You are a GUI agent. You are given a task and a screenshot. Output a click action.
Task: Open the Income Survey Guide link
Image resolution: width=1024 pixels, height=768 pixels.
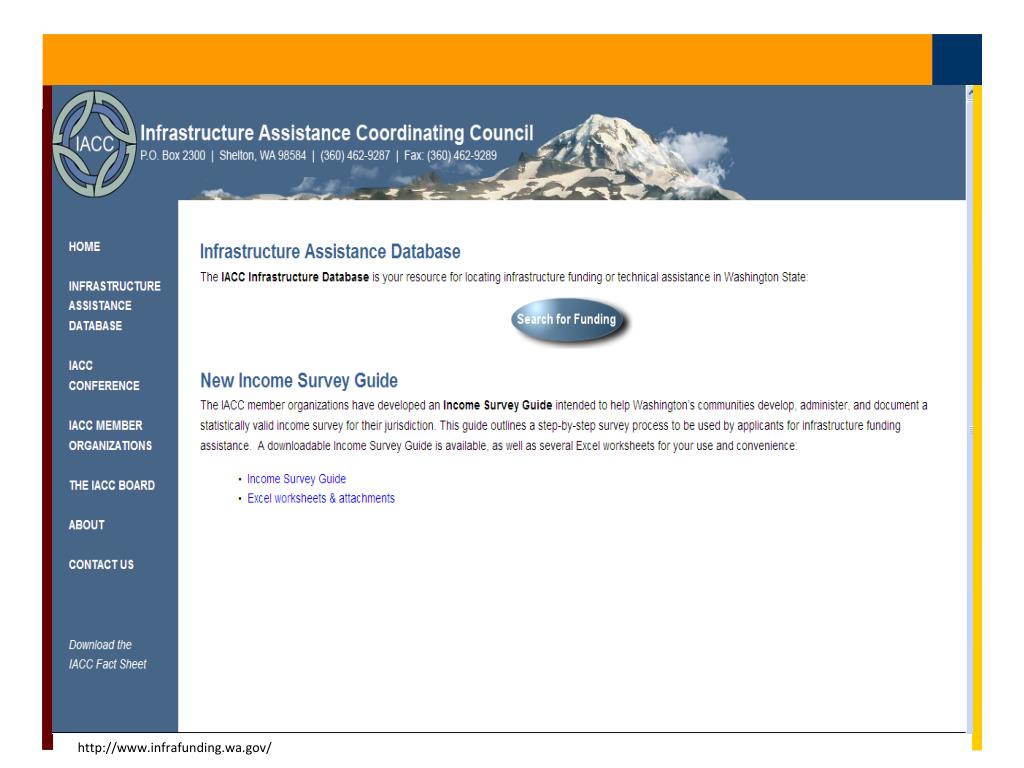point(296,479)
